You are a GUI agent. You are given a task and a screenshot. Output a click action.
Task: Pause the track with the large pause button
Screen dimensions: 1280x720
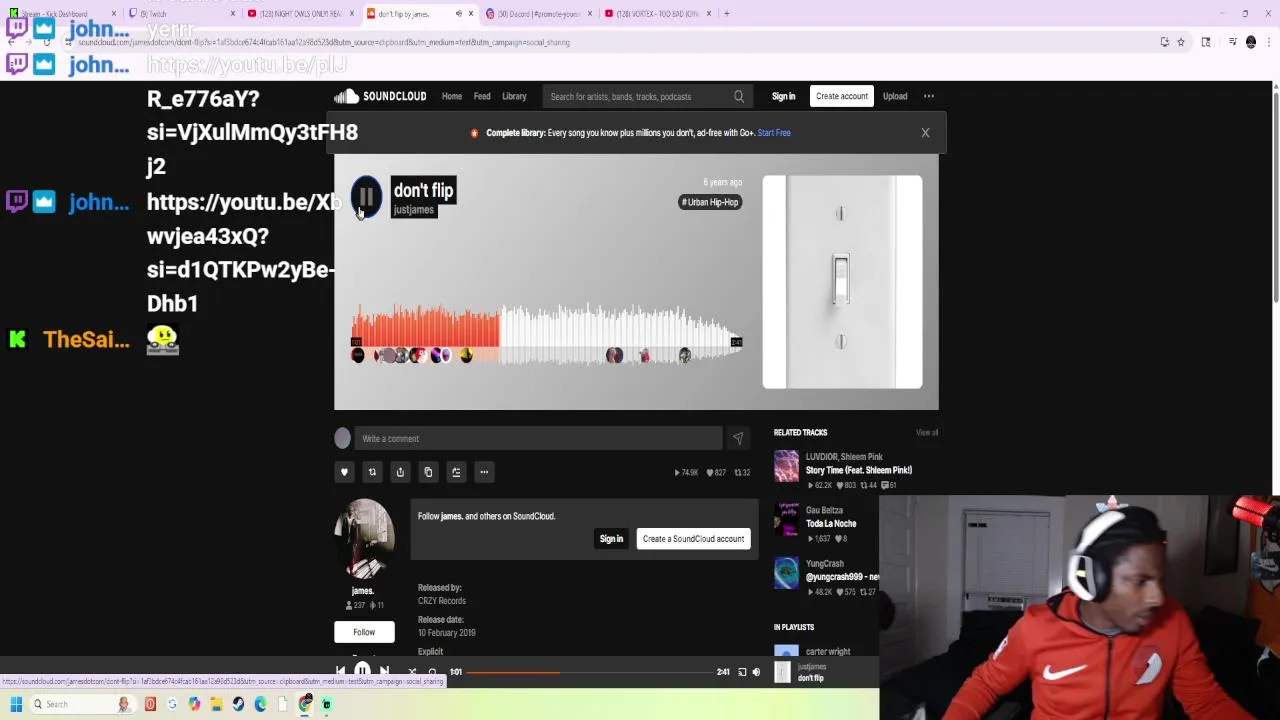click(365, 197)
